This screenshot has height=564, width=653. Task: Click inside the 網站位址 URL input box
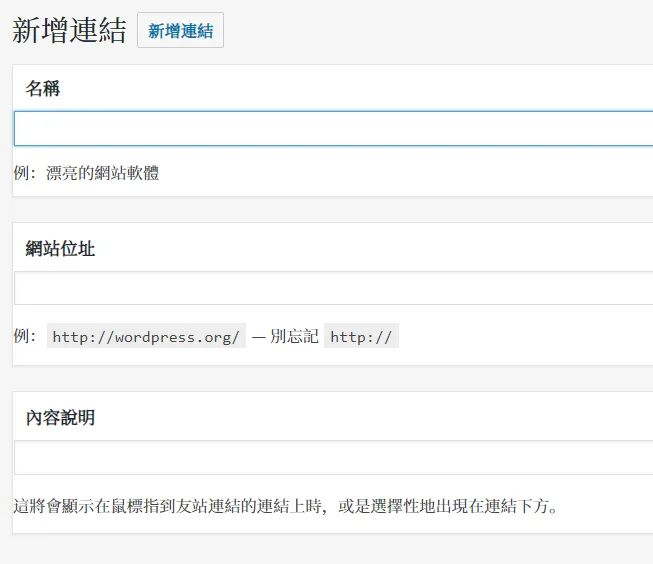pyautogui.click(x=333, y=289)
